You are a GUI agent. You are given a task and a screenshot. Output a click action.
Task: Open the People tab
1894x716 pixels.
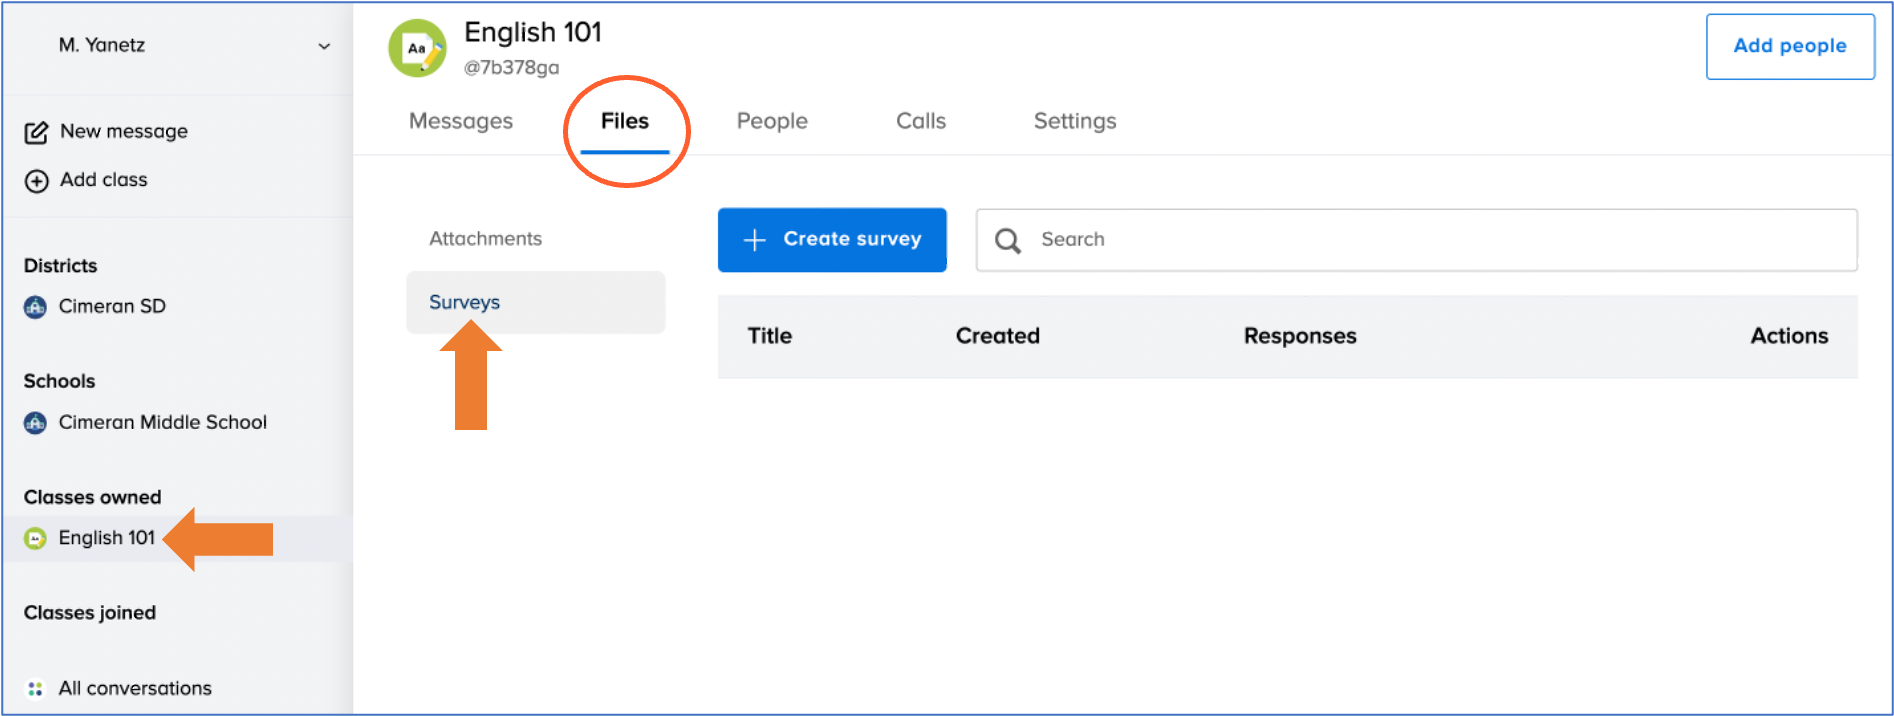[x=771, y=121]
